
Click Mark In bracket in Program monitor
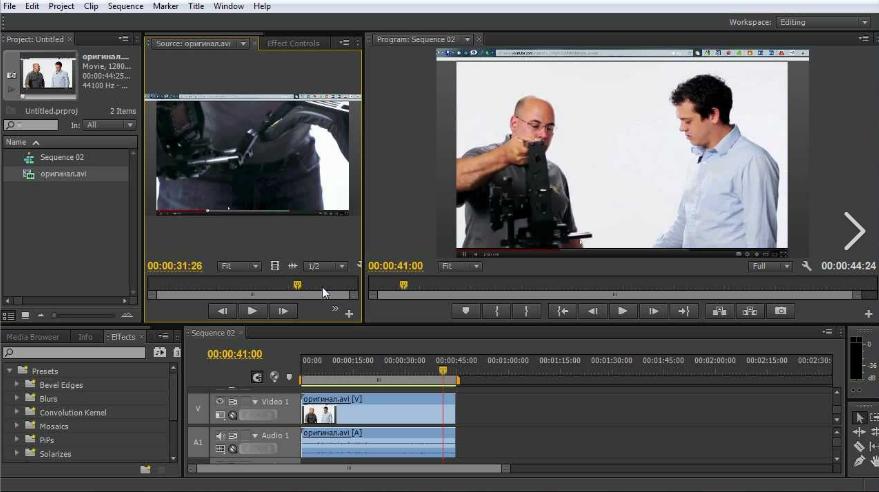(x=496, y=311)
